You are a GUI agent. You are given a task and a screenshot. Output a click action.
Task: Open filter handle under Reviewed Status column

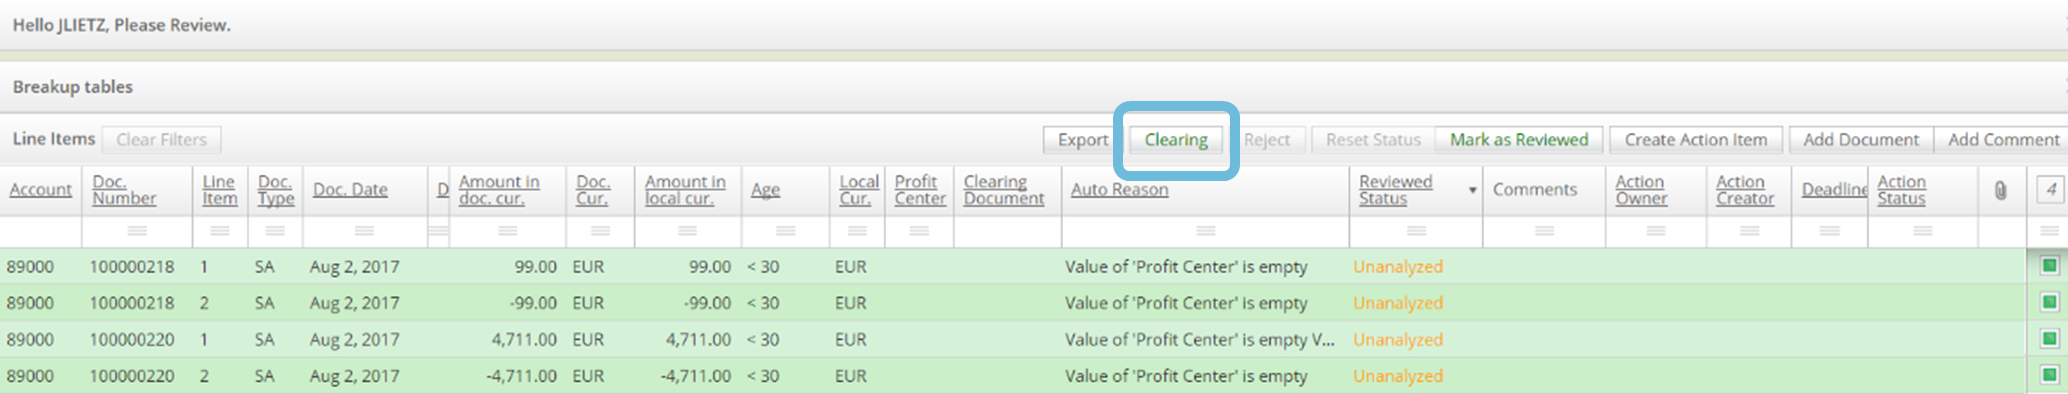tap(1416, 231)
